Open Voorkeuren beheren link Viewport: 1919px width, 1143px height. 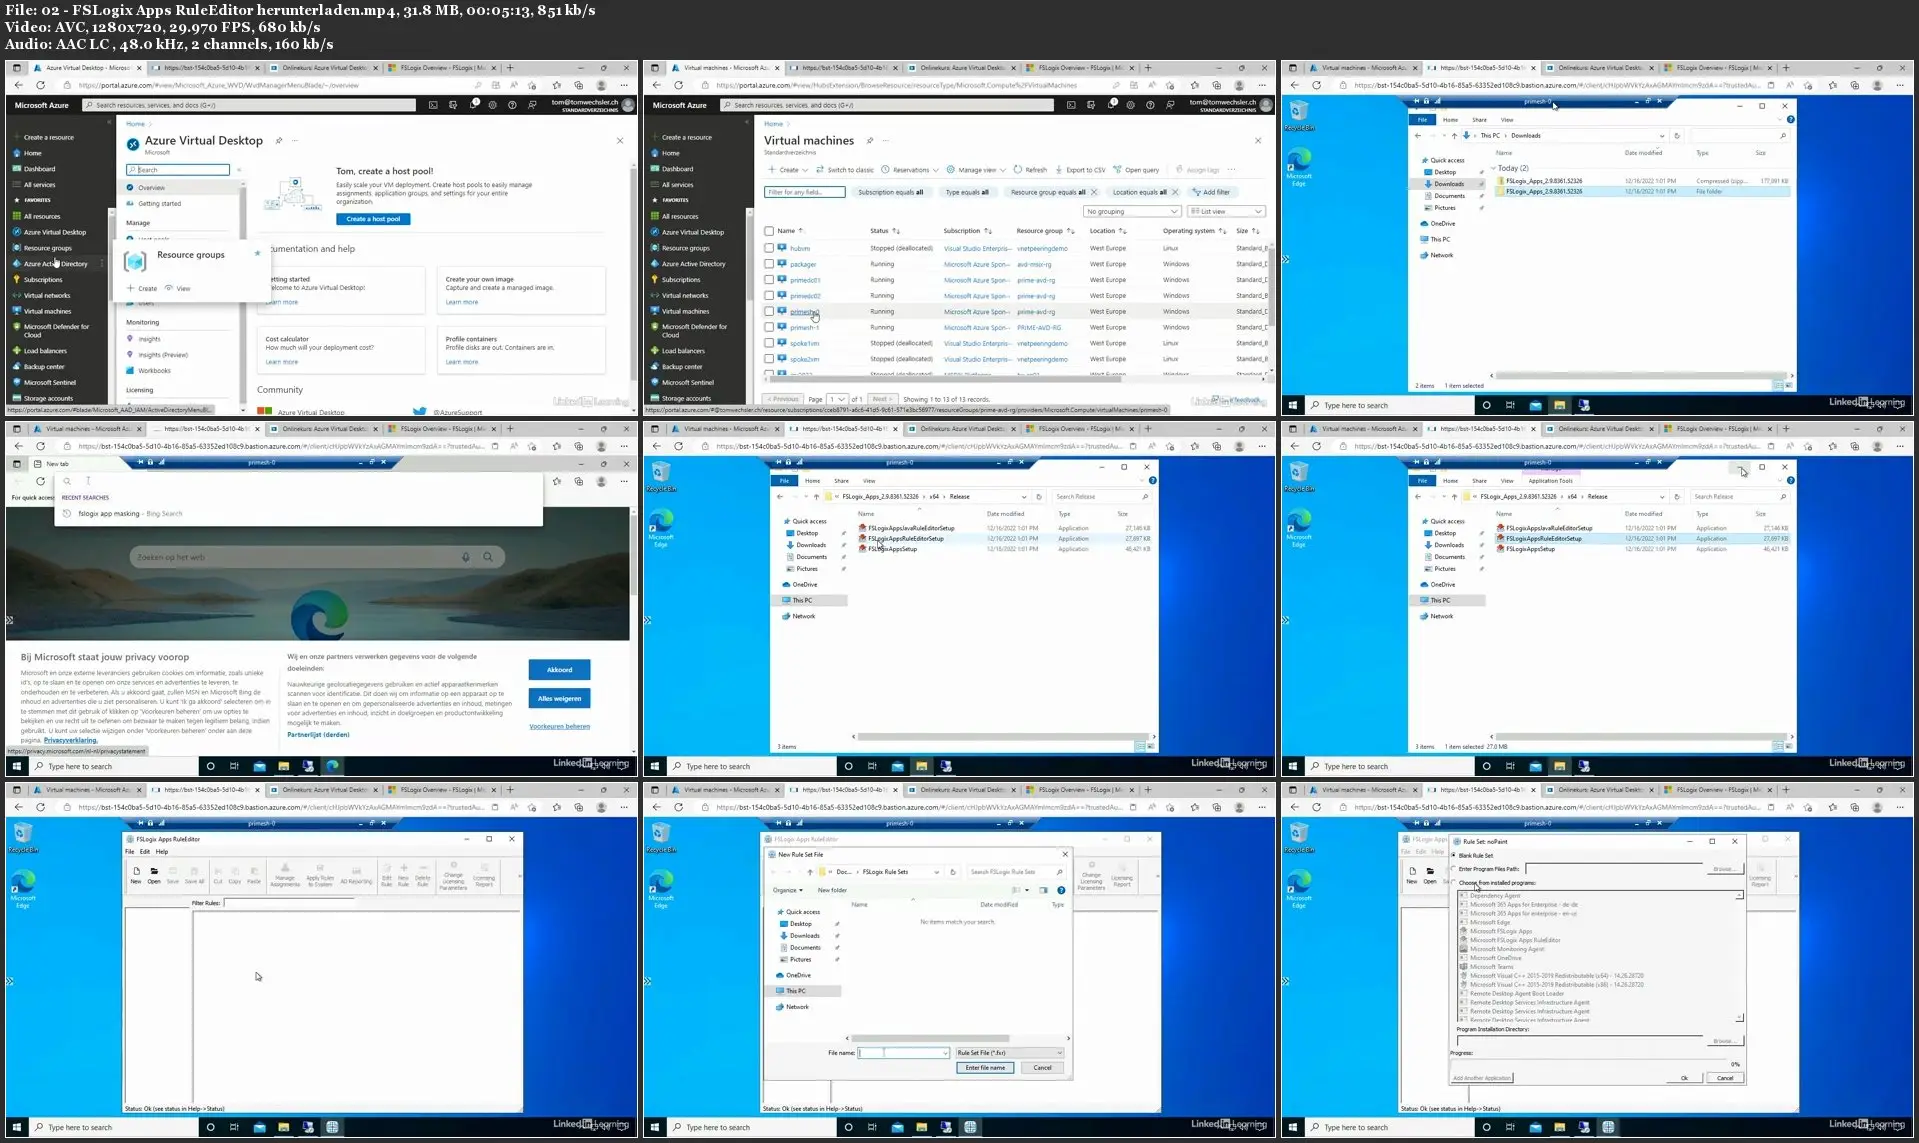pos(559,727)
